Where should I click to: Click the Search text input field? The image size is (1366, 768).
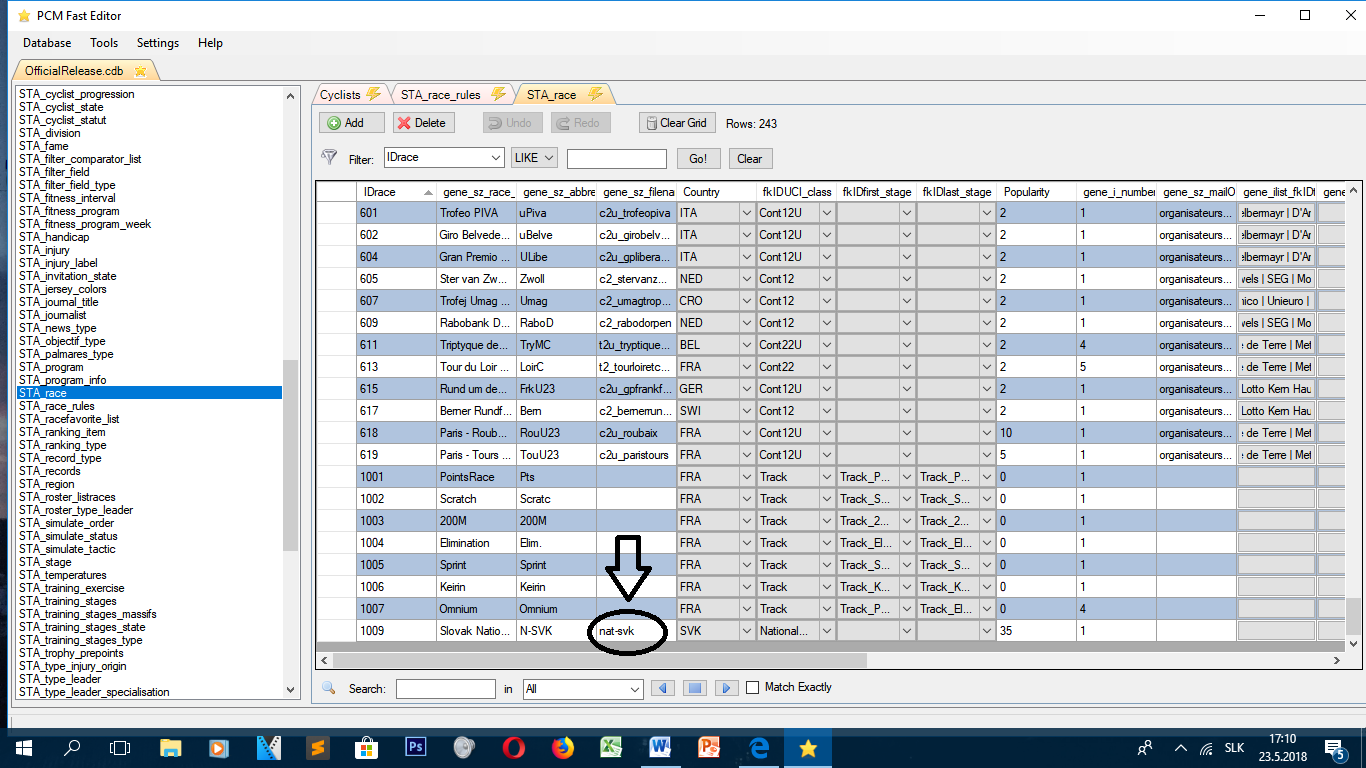(445, 689)
